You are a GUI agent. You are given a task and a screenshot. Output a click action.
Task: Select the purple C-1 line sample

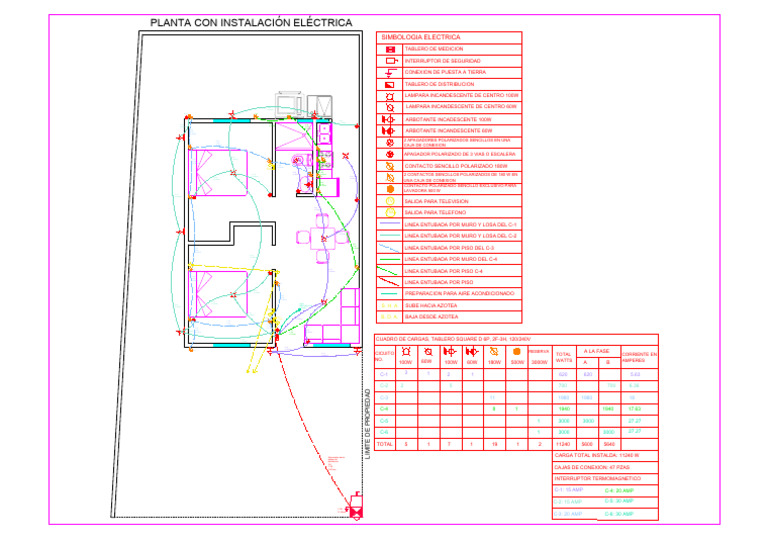390,224
